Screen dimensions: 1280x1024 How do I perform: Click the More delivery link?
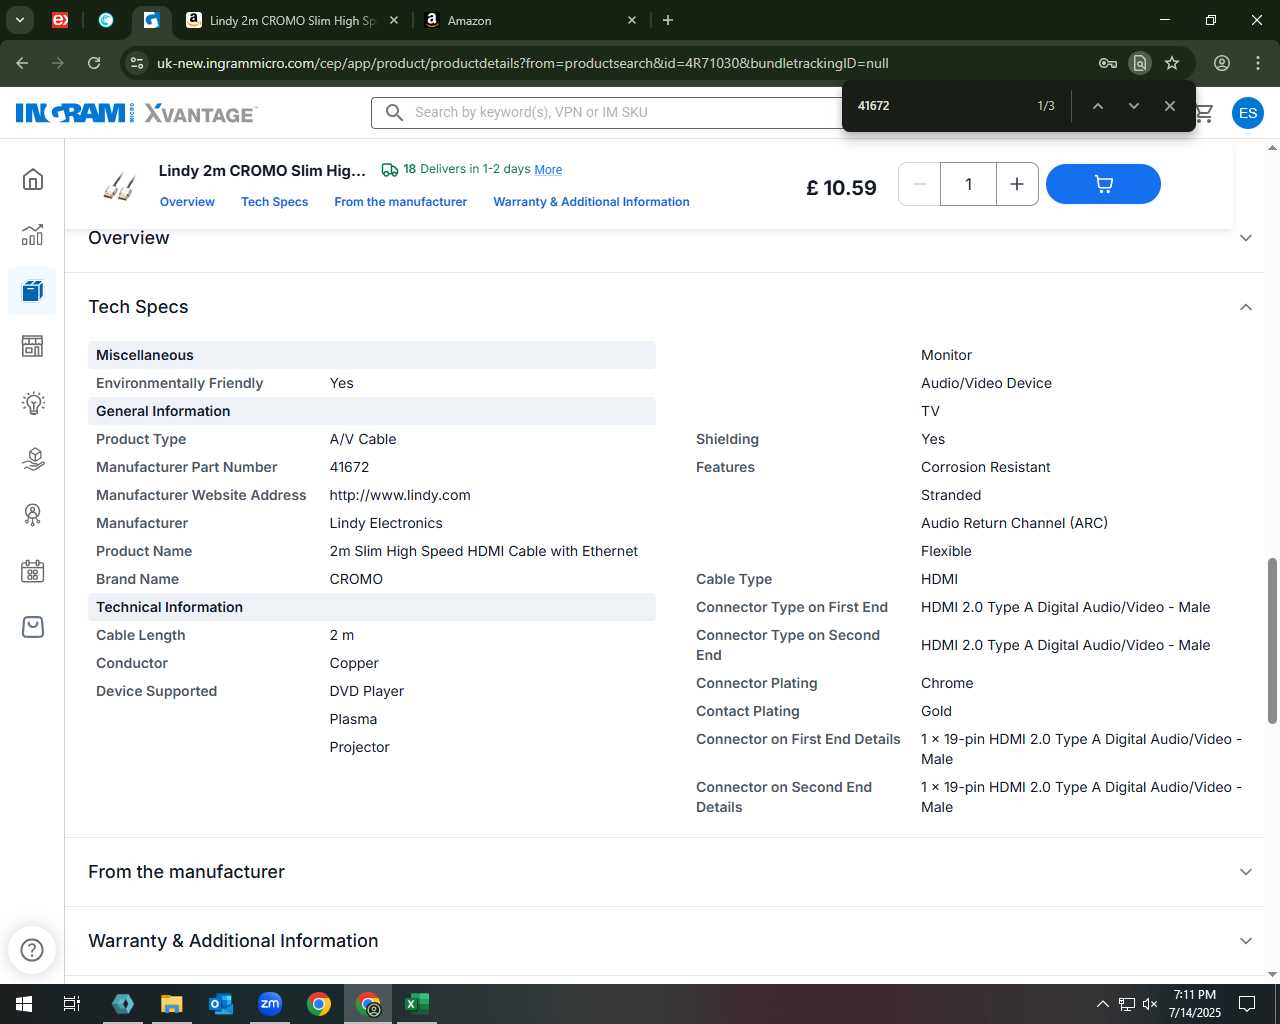pos(548,169)
